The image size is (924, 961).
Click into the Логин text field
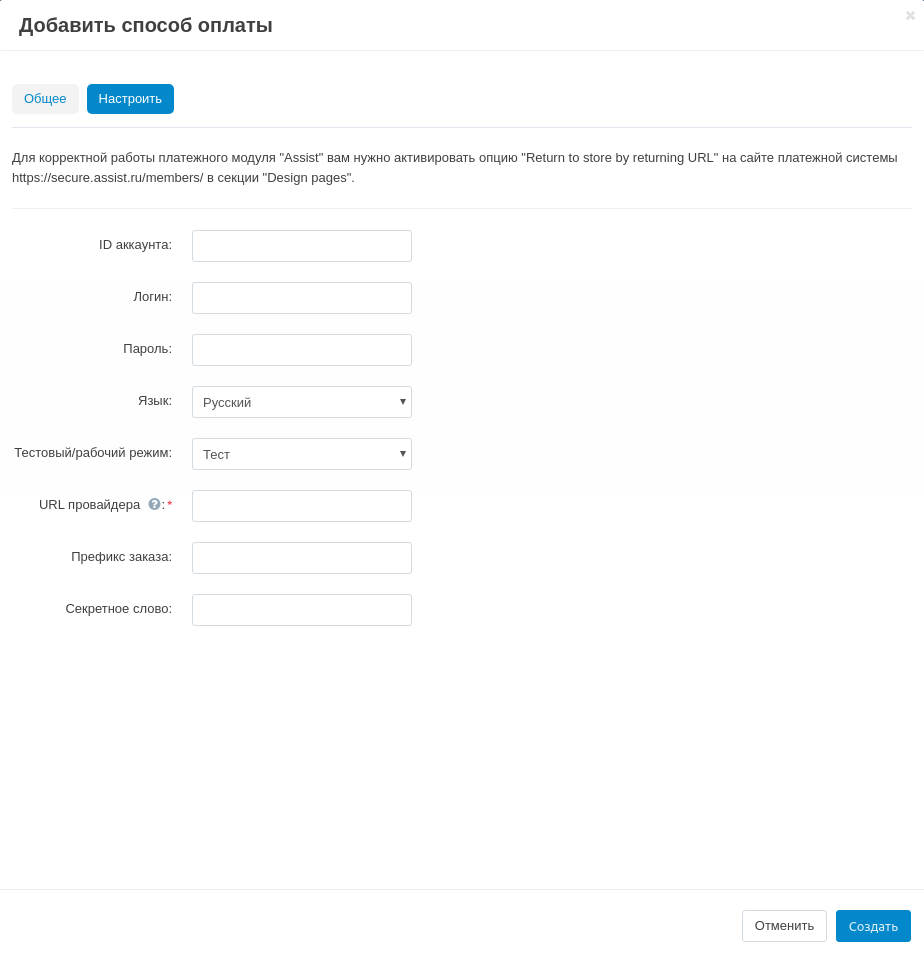point(301,298)
